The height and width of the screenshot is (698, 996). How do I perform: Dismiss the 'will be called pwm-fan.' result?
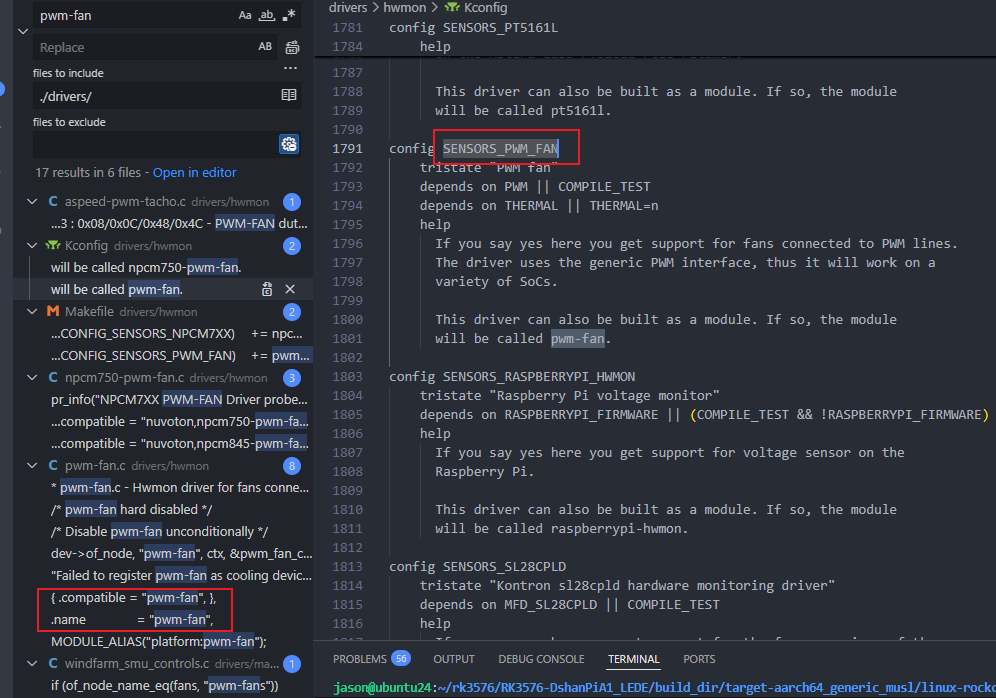click(290, 289)
